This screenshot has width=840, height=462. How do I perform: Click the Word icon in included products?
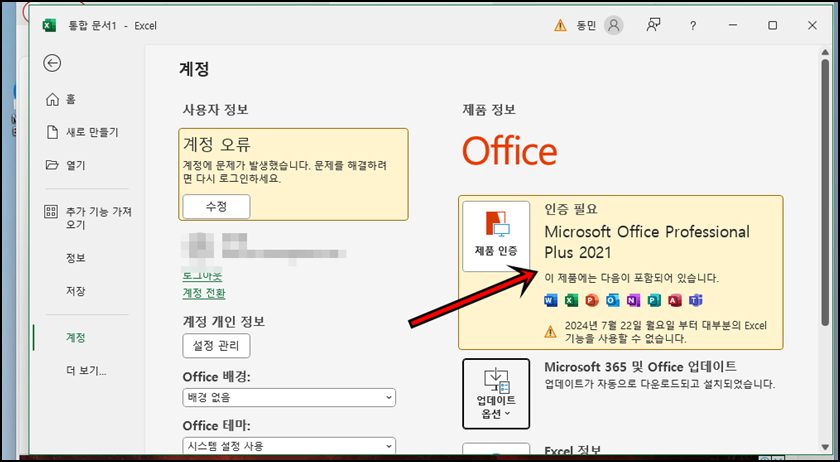[x=550, y=300]
